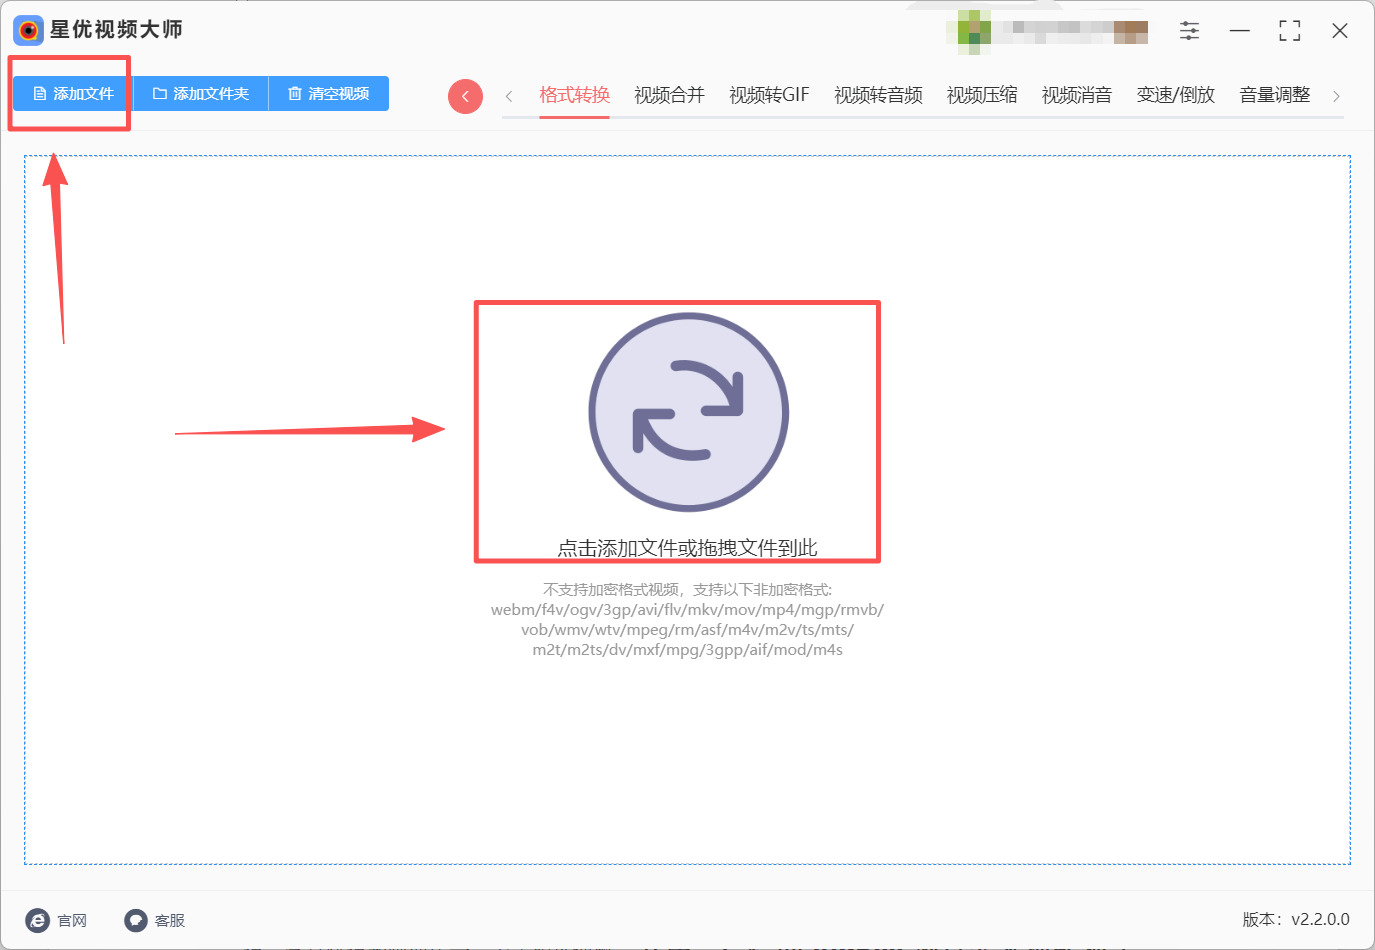
Task: Click the 添加文件夹 button
Action: click(x=201, y=94)
